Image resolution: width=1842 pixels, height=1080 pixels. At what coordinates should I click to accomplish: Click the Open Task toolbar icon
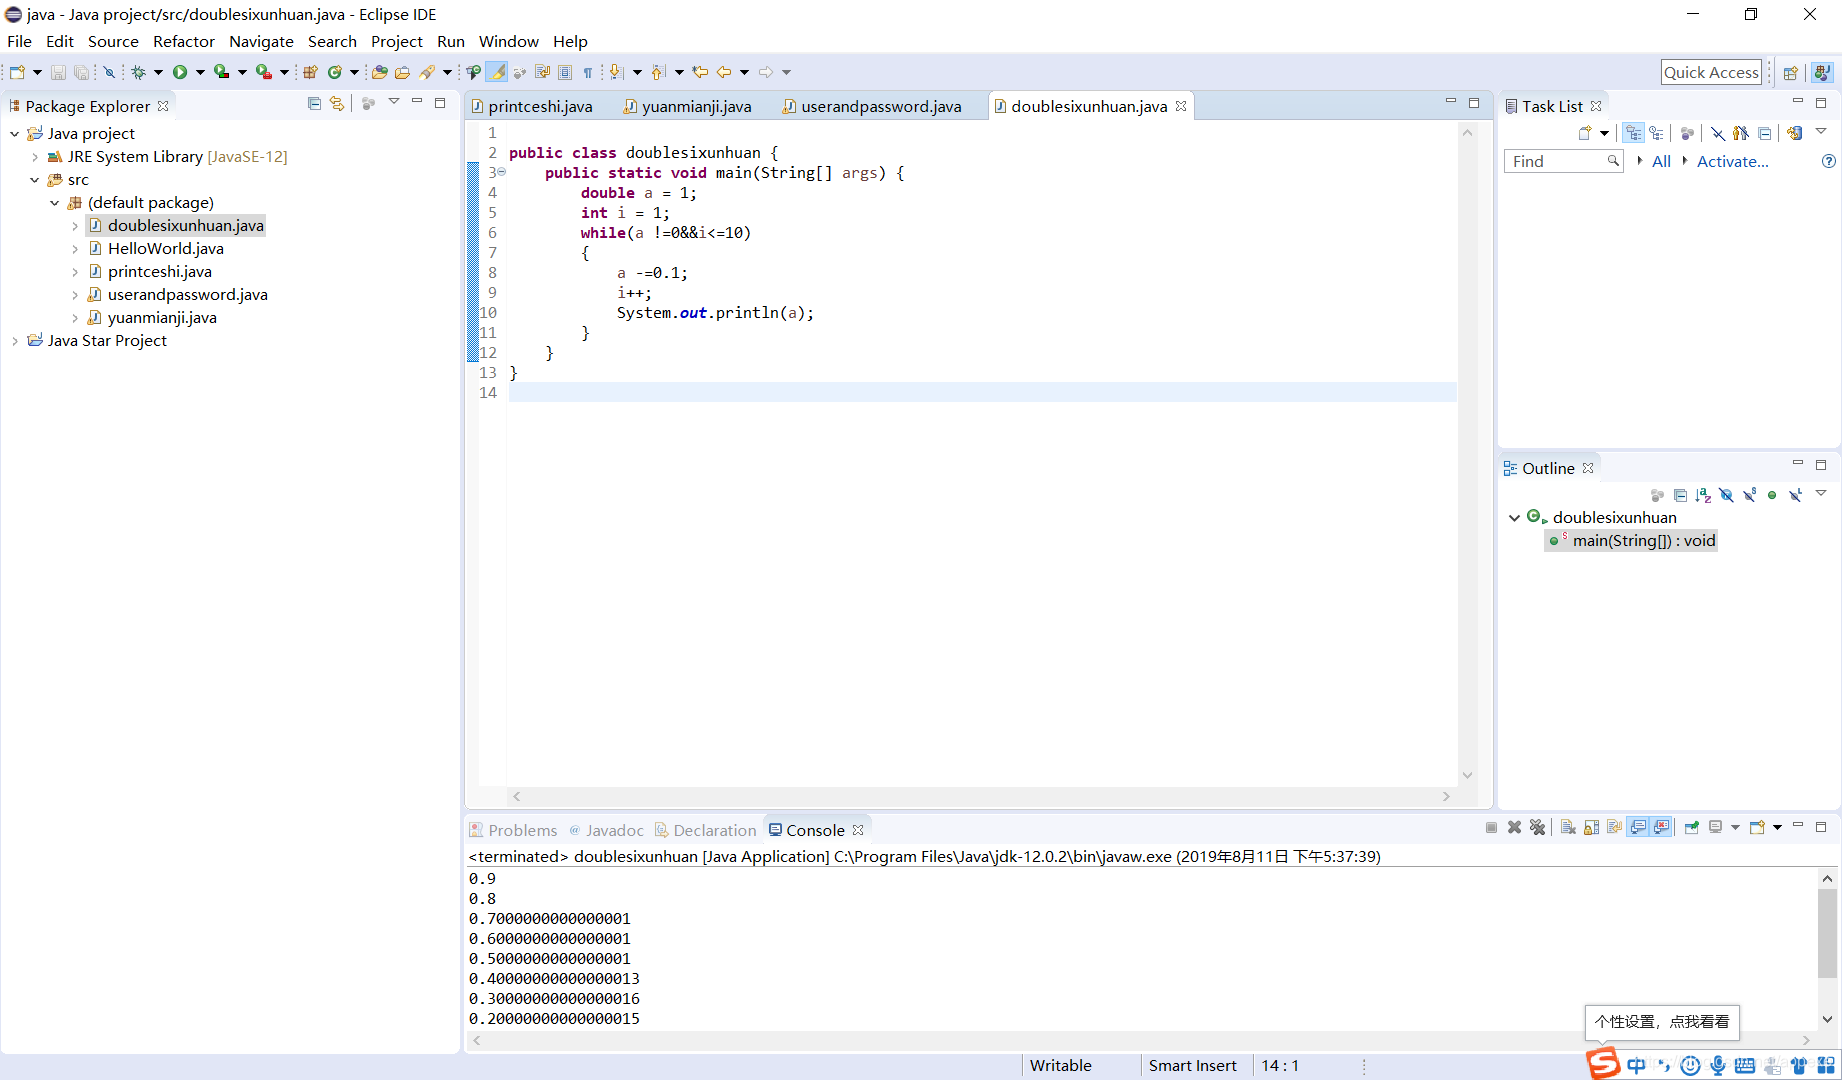click(x=402, y=72)
